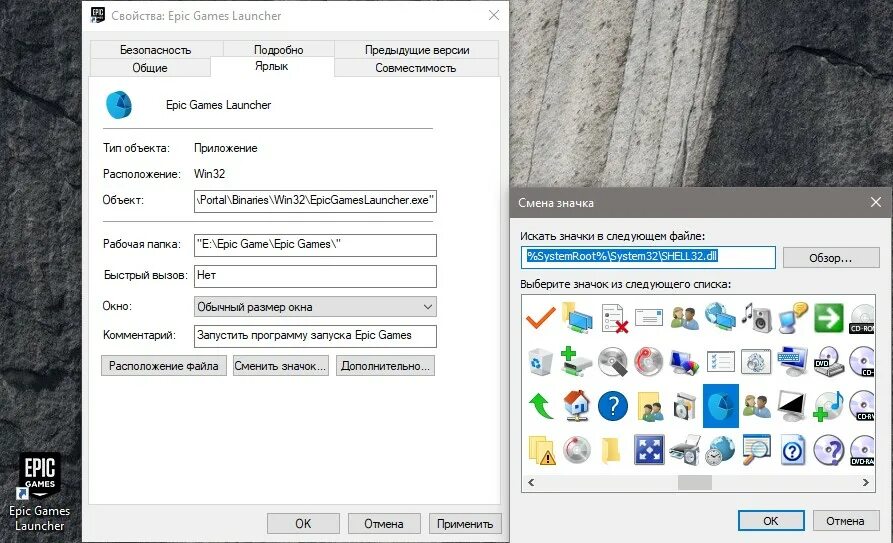The width and height of the screenshot is (893, 543).
Task: Switch to the Общие tab
Action: 150,68
